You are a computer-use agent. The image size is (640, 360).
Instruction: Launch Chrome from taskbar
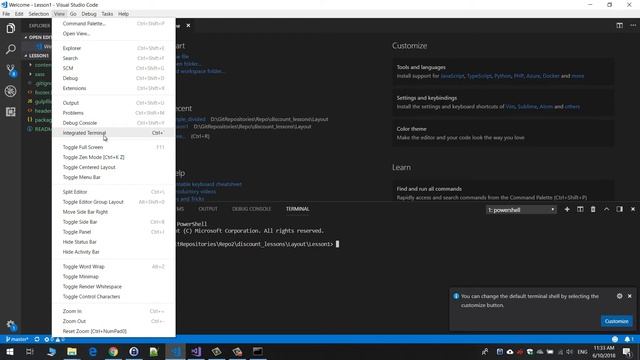(x=113, y=352)
